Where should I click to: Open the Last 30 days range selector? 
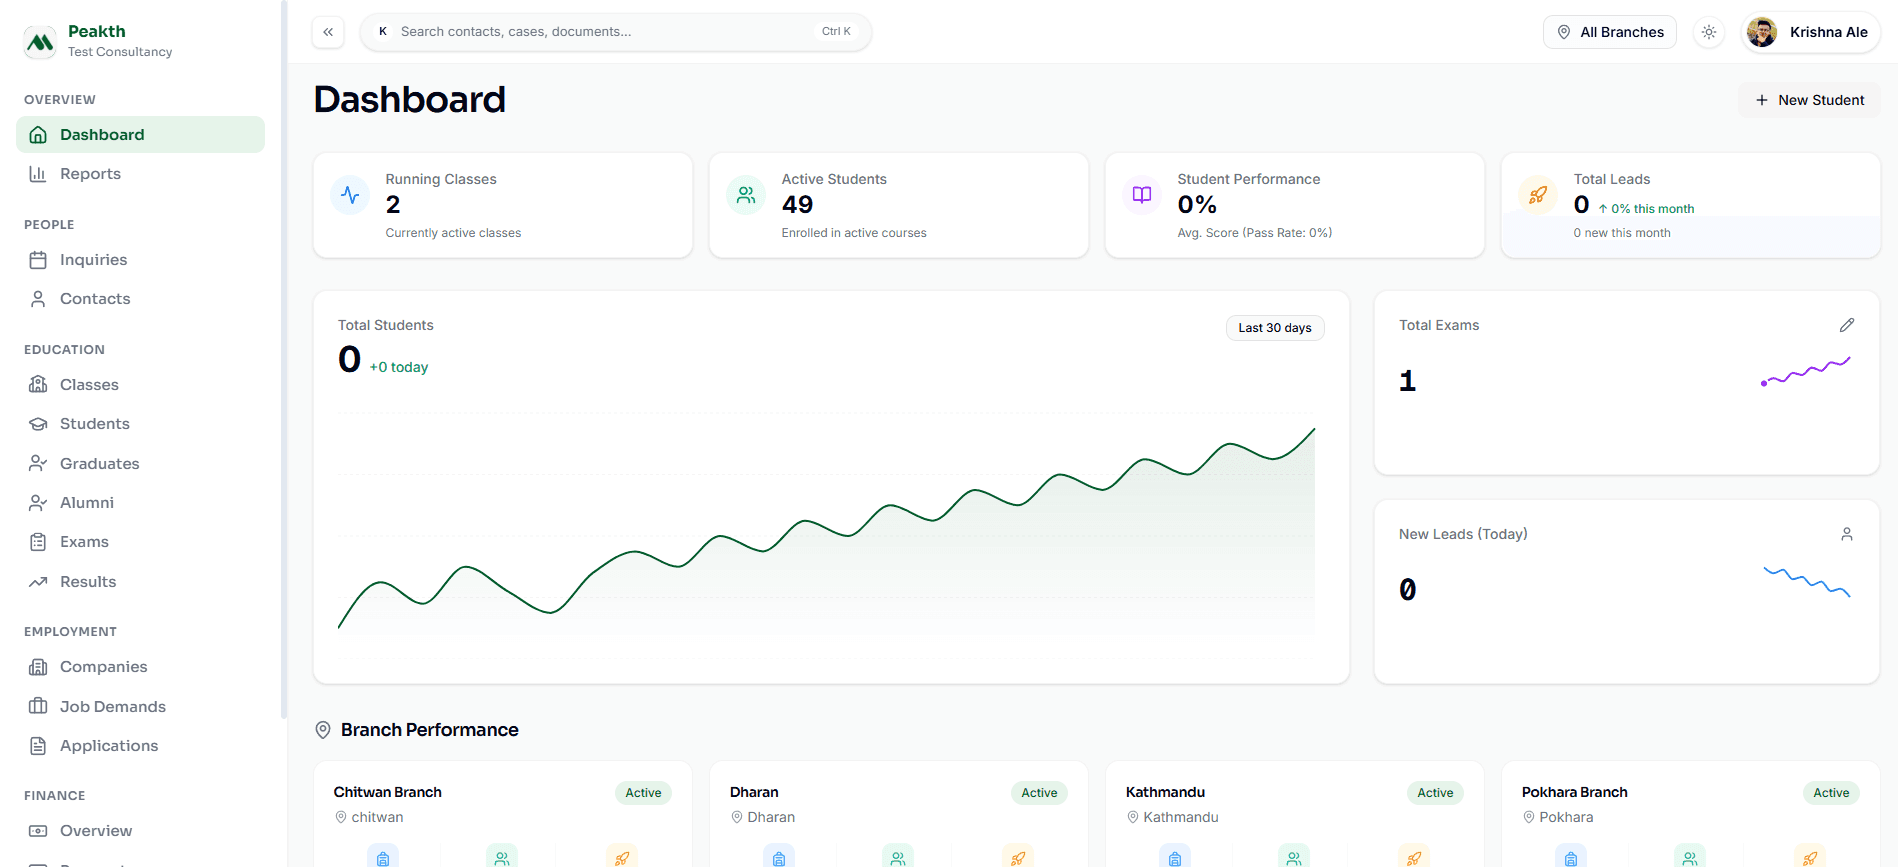coord(1275,328)
